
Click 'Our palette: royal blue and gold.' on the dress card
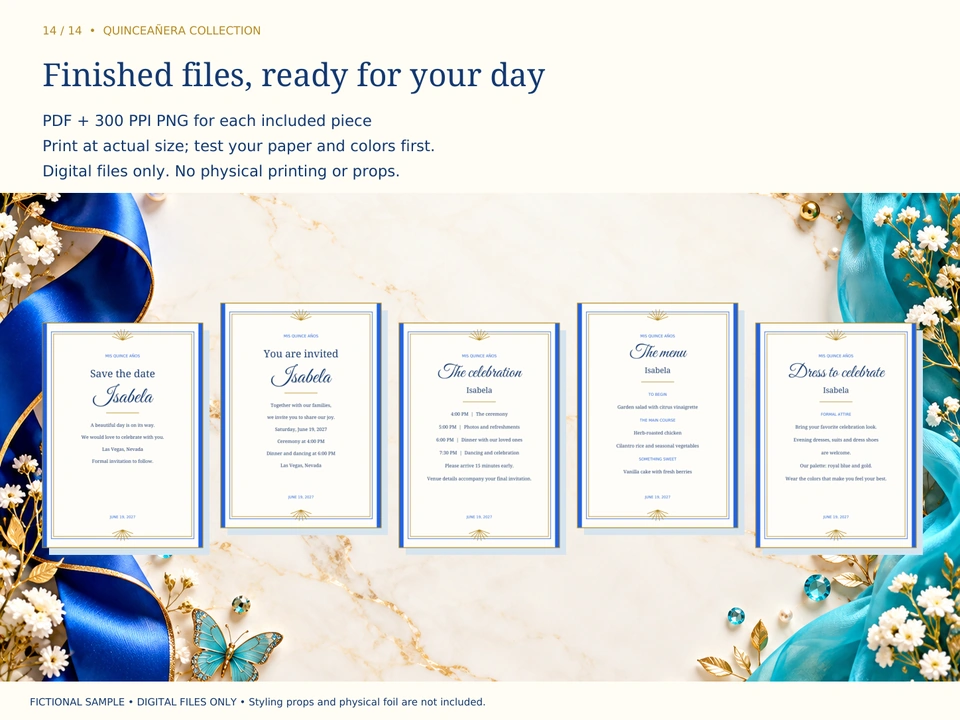click(836, 465)
